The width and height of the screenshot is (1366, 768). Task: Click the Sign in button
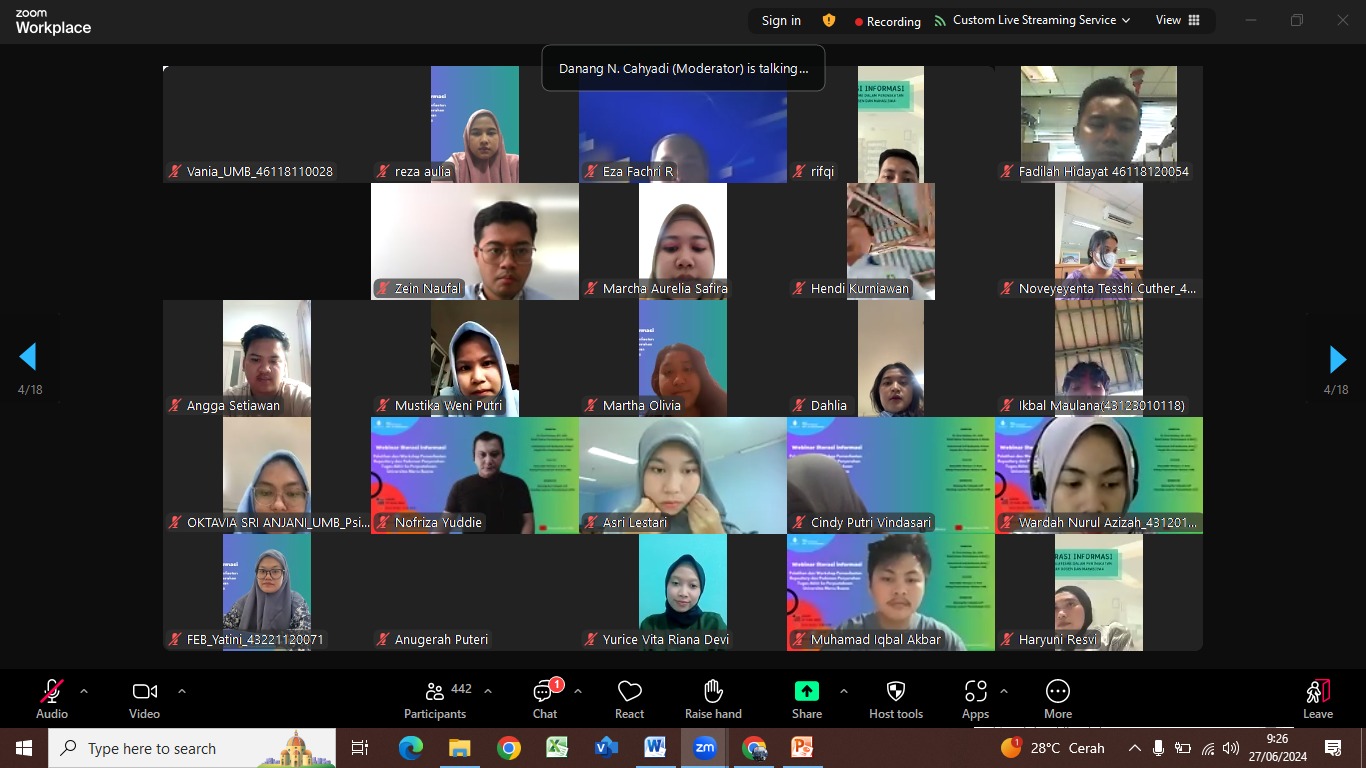pyautogui.click(x=781, y=20)
